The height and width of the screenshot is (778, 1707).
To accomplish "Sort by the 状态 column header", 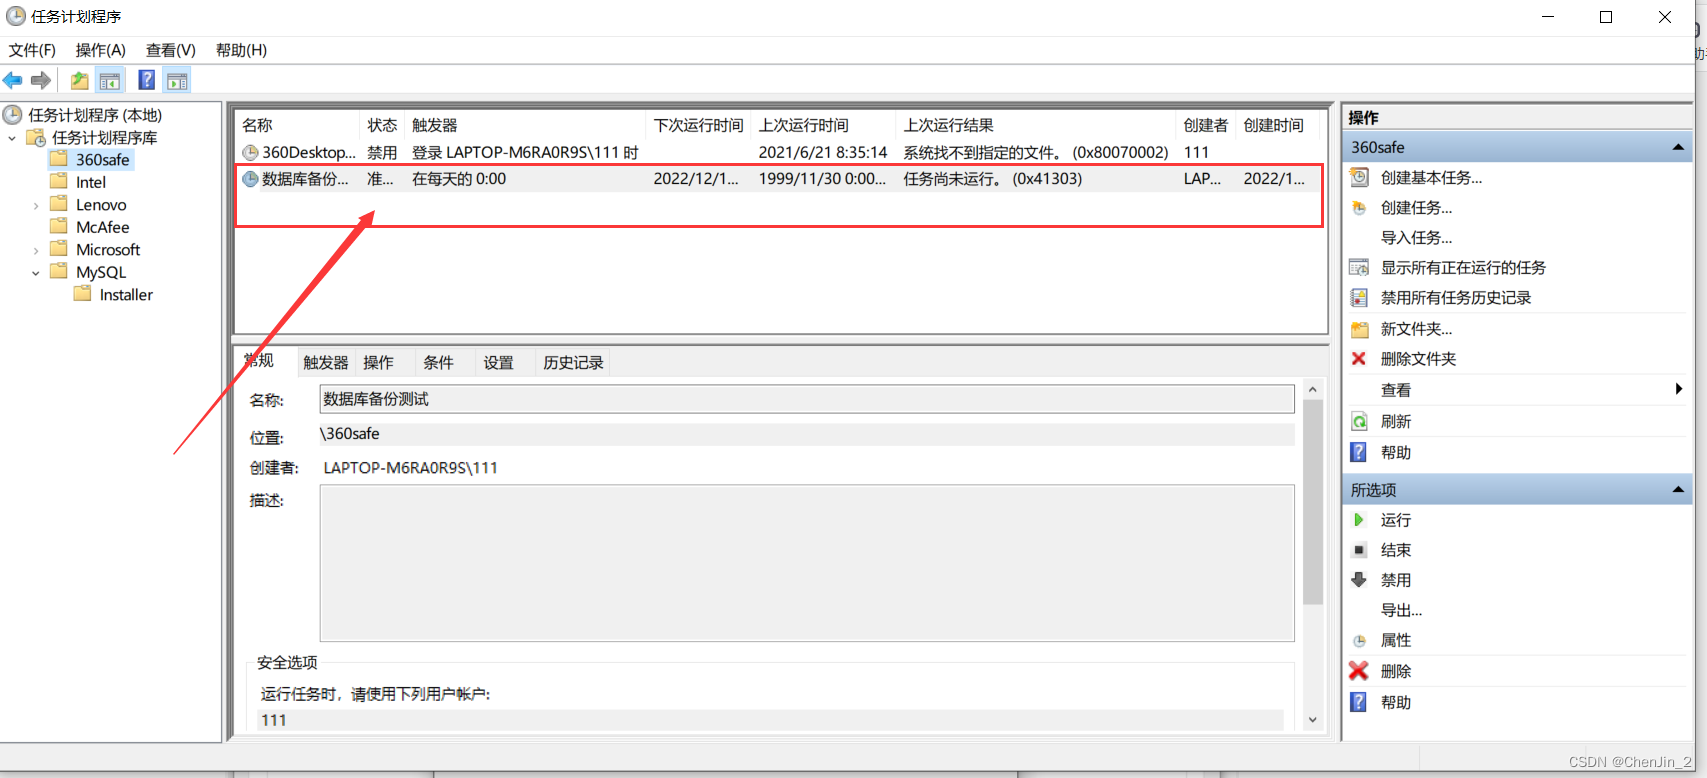I will (382, 125).
